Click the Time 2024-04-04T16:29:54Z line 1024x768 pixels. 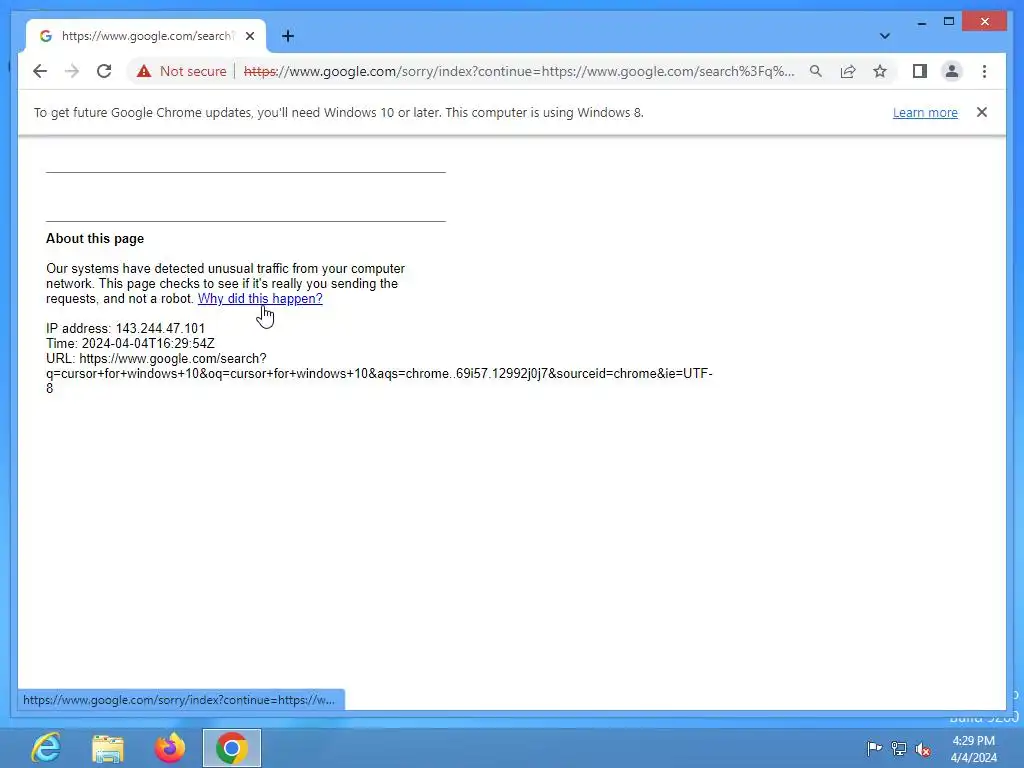(x=130, y=344)
